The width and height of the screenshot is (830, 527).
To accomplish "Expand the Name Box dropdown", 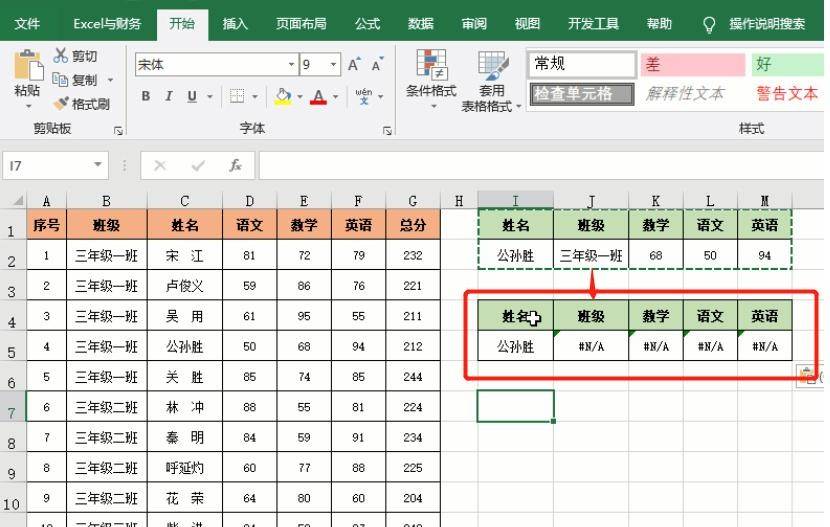I will pyautogui.click(x=98, y=165).
